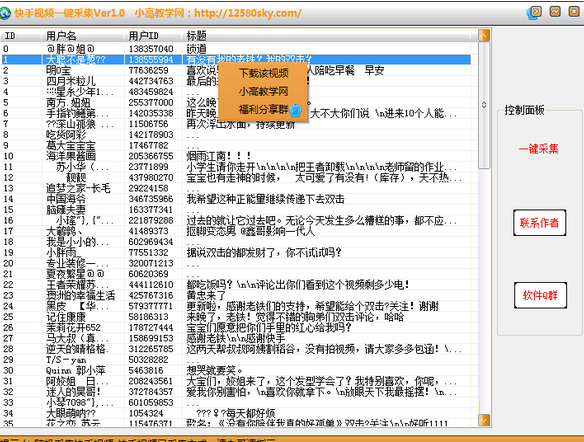Click highlighted user ID 138555994
Image resolution: width=584 pixels, height=442 pixels.
[151, 60]
